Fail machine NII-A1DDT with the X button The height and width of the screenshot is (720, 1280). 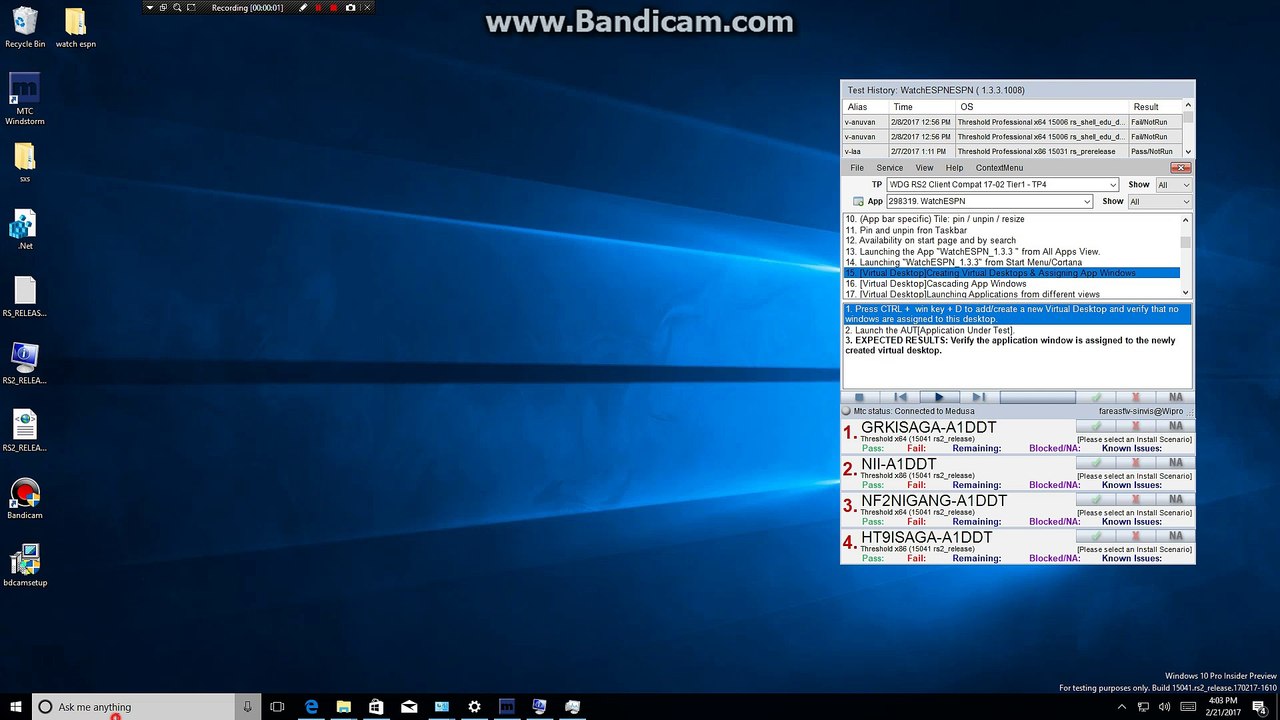click(x=1136, y=462)
